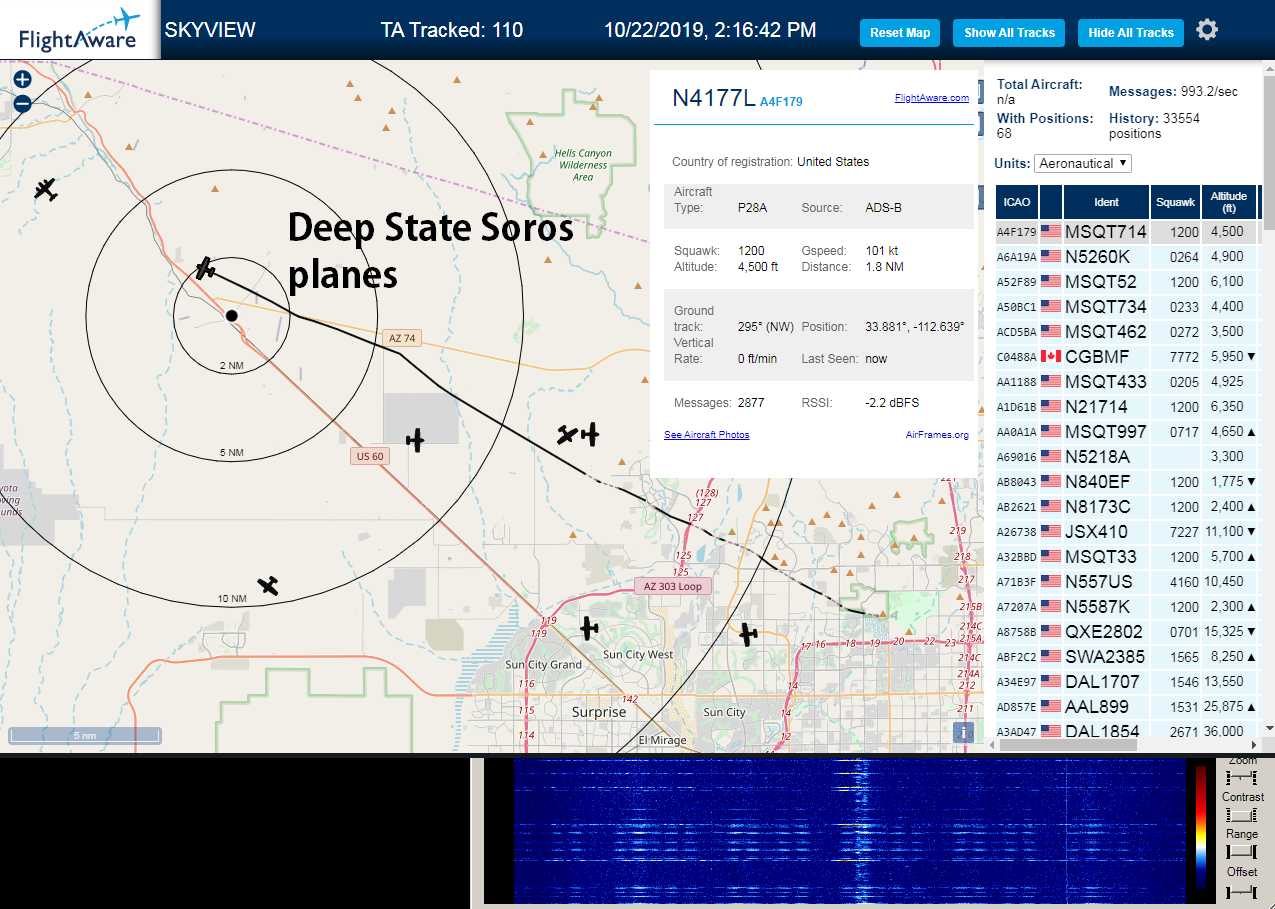This screenshot has height=909, width=1275.
Task: Click the Reset Map button
Action: click(x=900, y=33)
